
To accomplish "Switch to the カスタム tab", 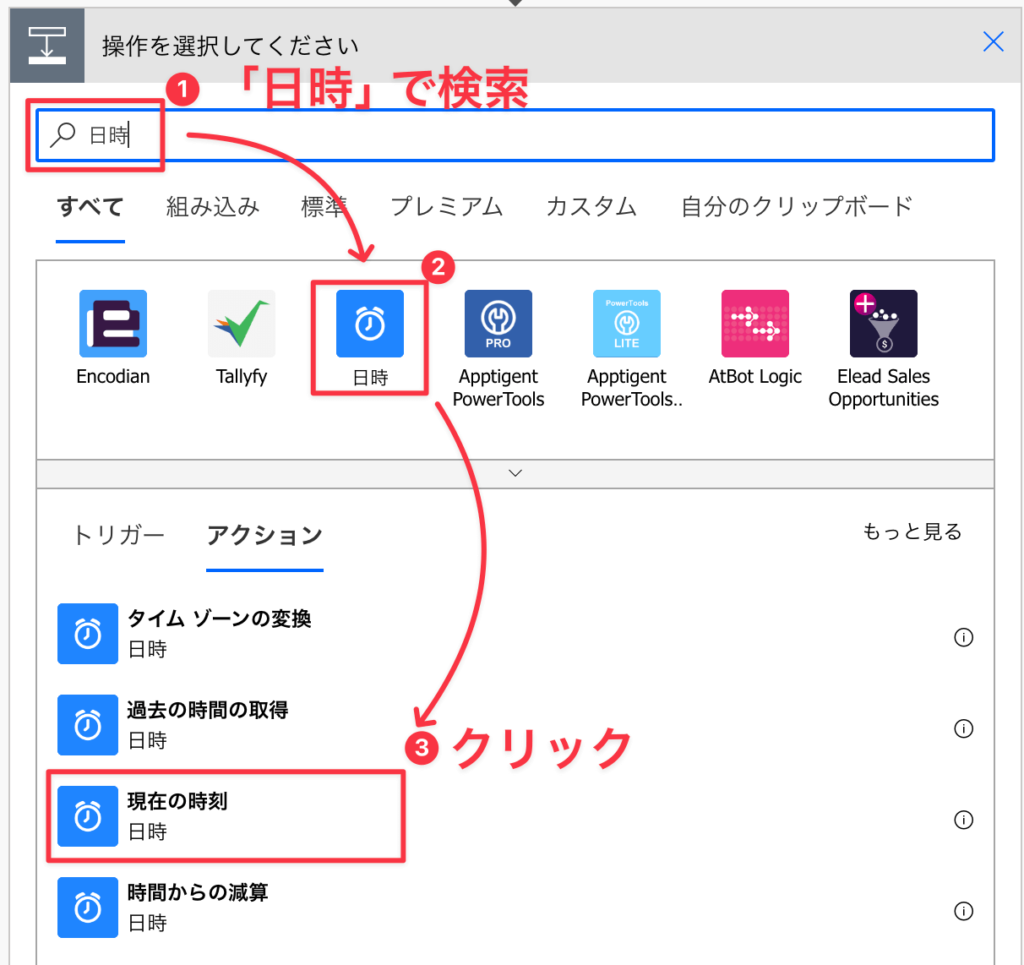I will pyautogui.click(x=591, y=207).
